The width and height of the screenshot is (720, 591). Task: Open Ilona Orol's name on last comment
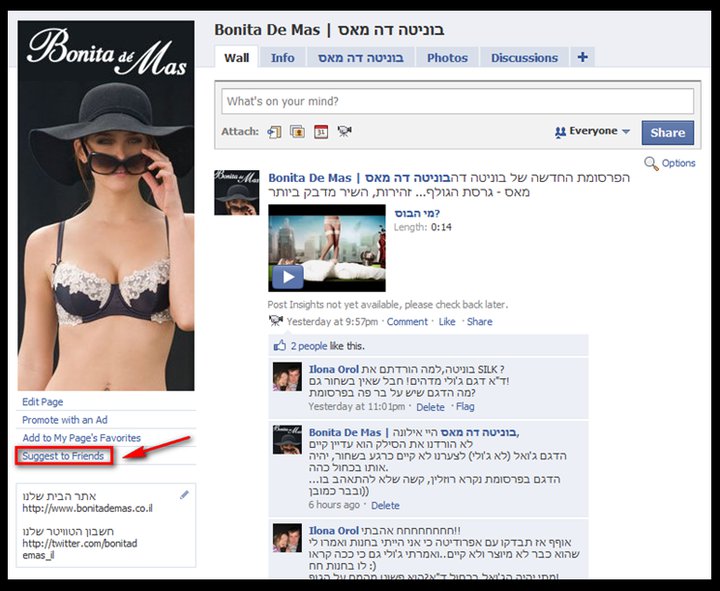click(333, 531)
